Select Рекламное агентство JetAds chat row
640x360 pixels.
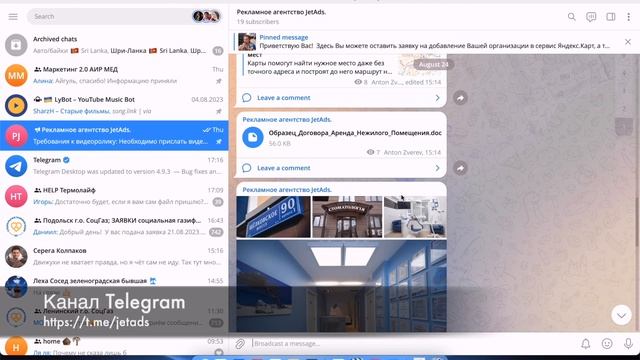pos(114,136)
